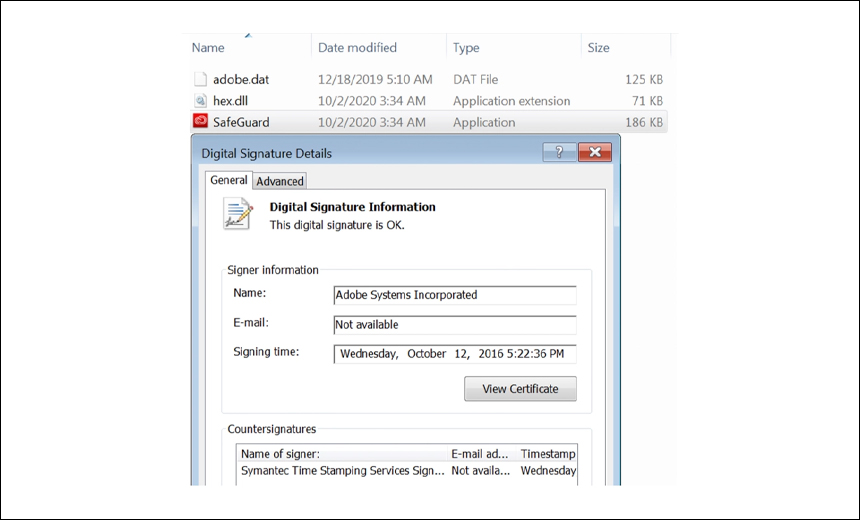The height and width of the screenshot is (520, 860).
Task: Click the E-mail ad... column header
Action: (x=479, y=454)
